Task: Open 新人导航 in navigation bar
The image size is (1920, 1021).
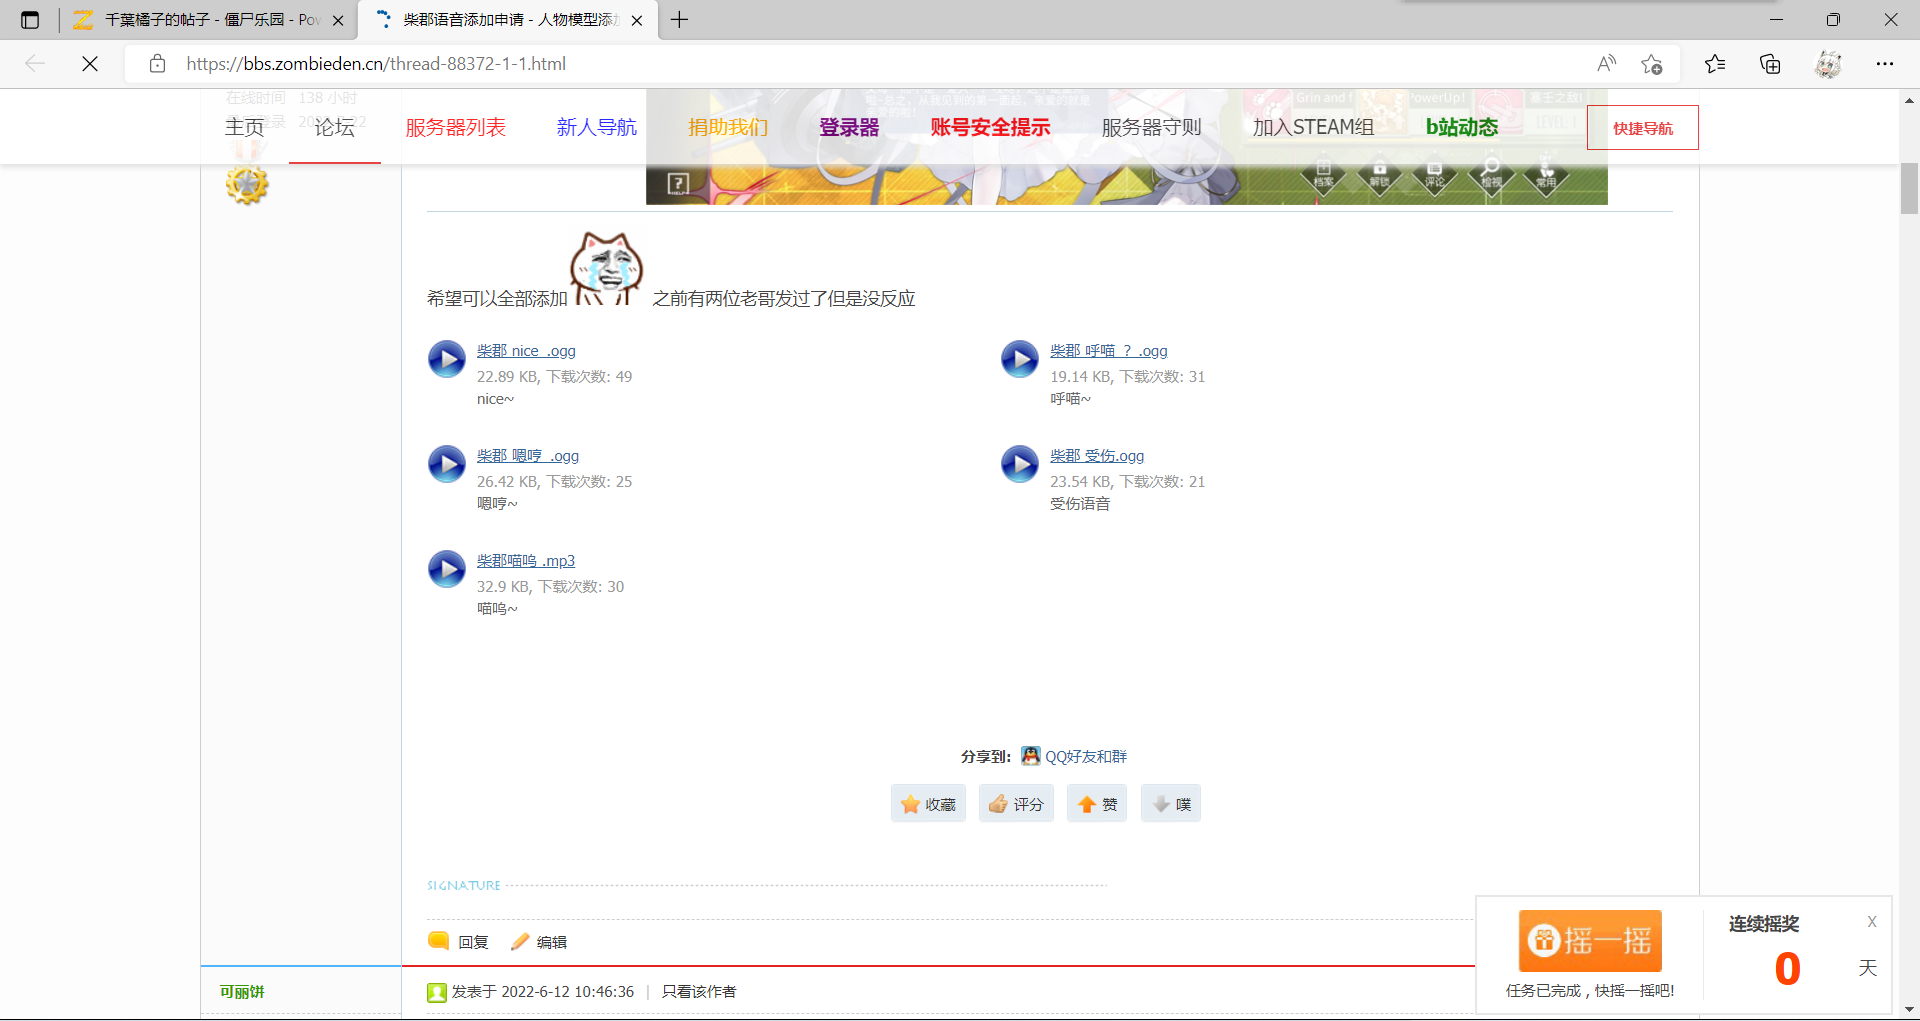Action: point(597,127)
